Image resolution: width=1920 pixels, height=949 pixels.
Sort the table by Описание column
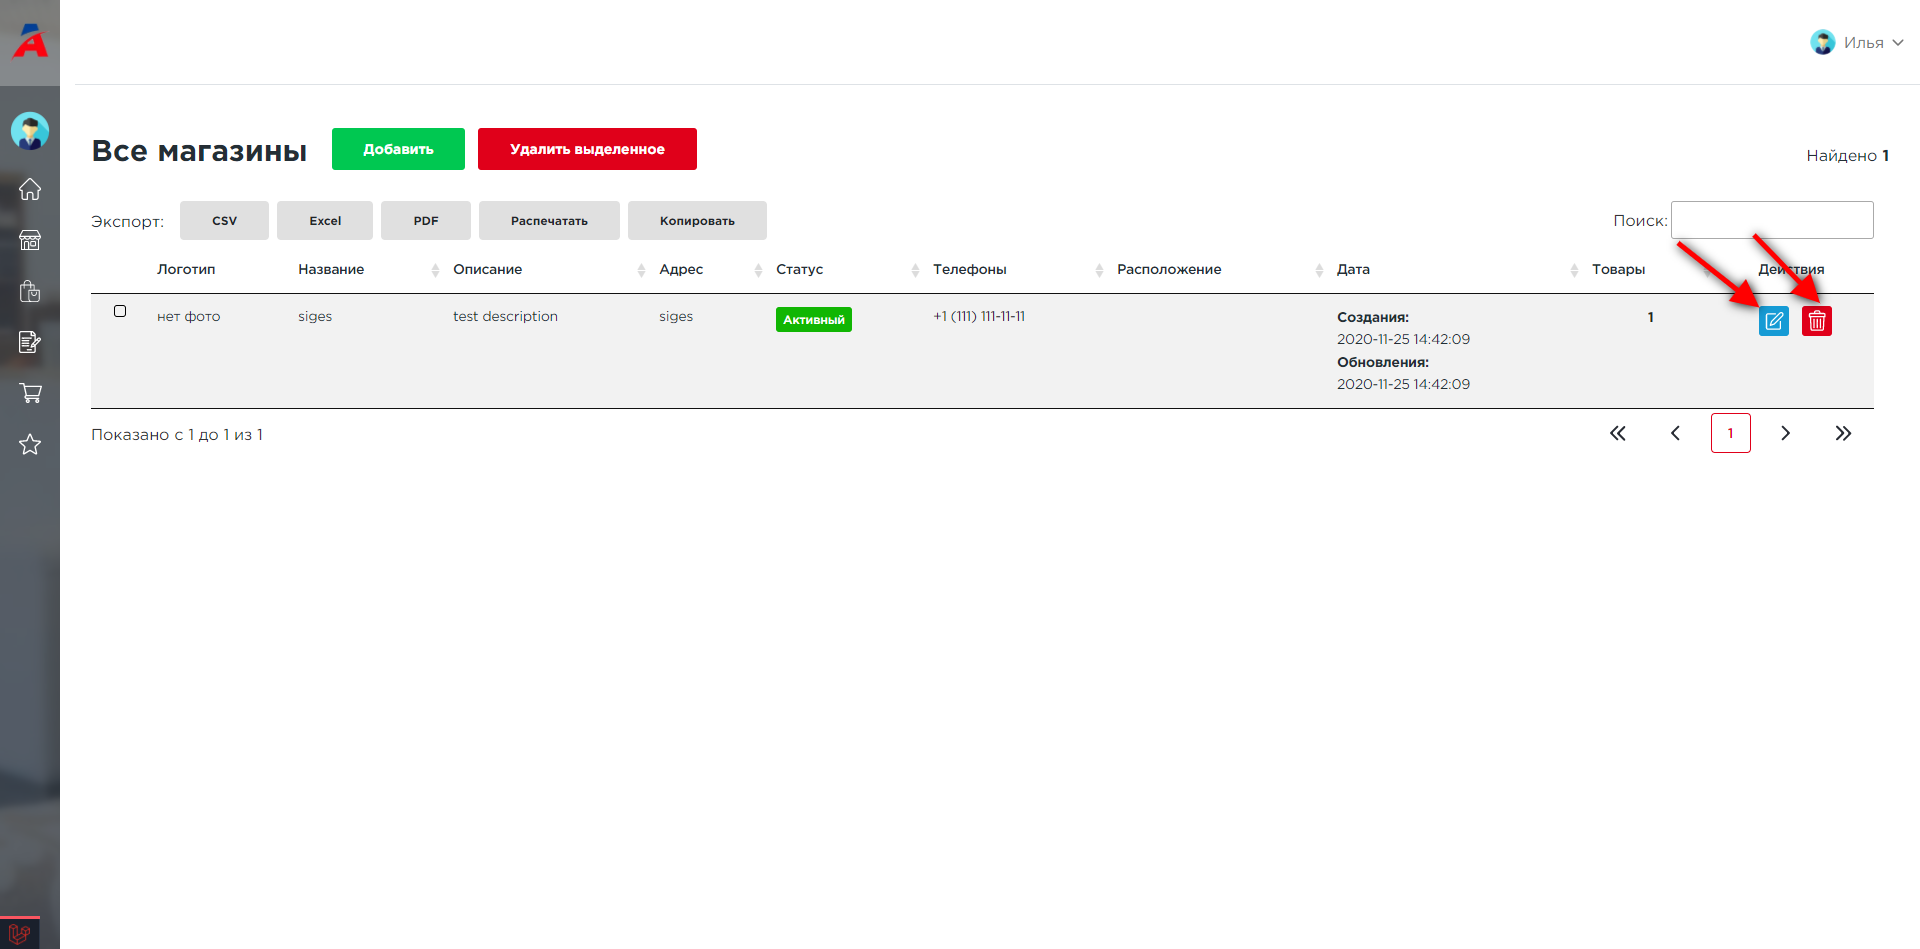click(x=487, y=269)
